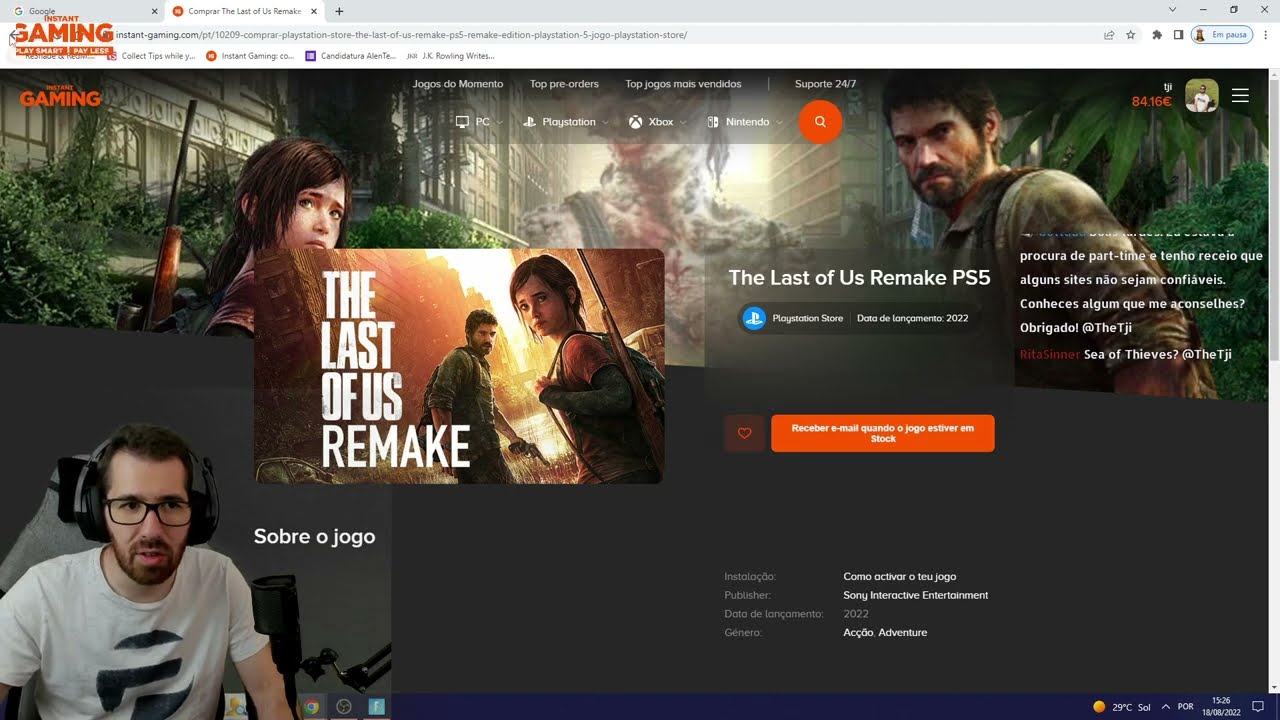This screenshot has height=720, width=1280.
Task: Open the Acção genre link
Action: tap(858, 633)
